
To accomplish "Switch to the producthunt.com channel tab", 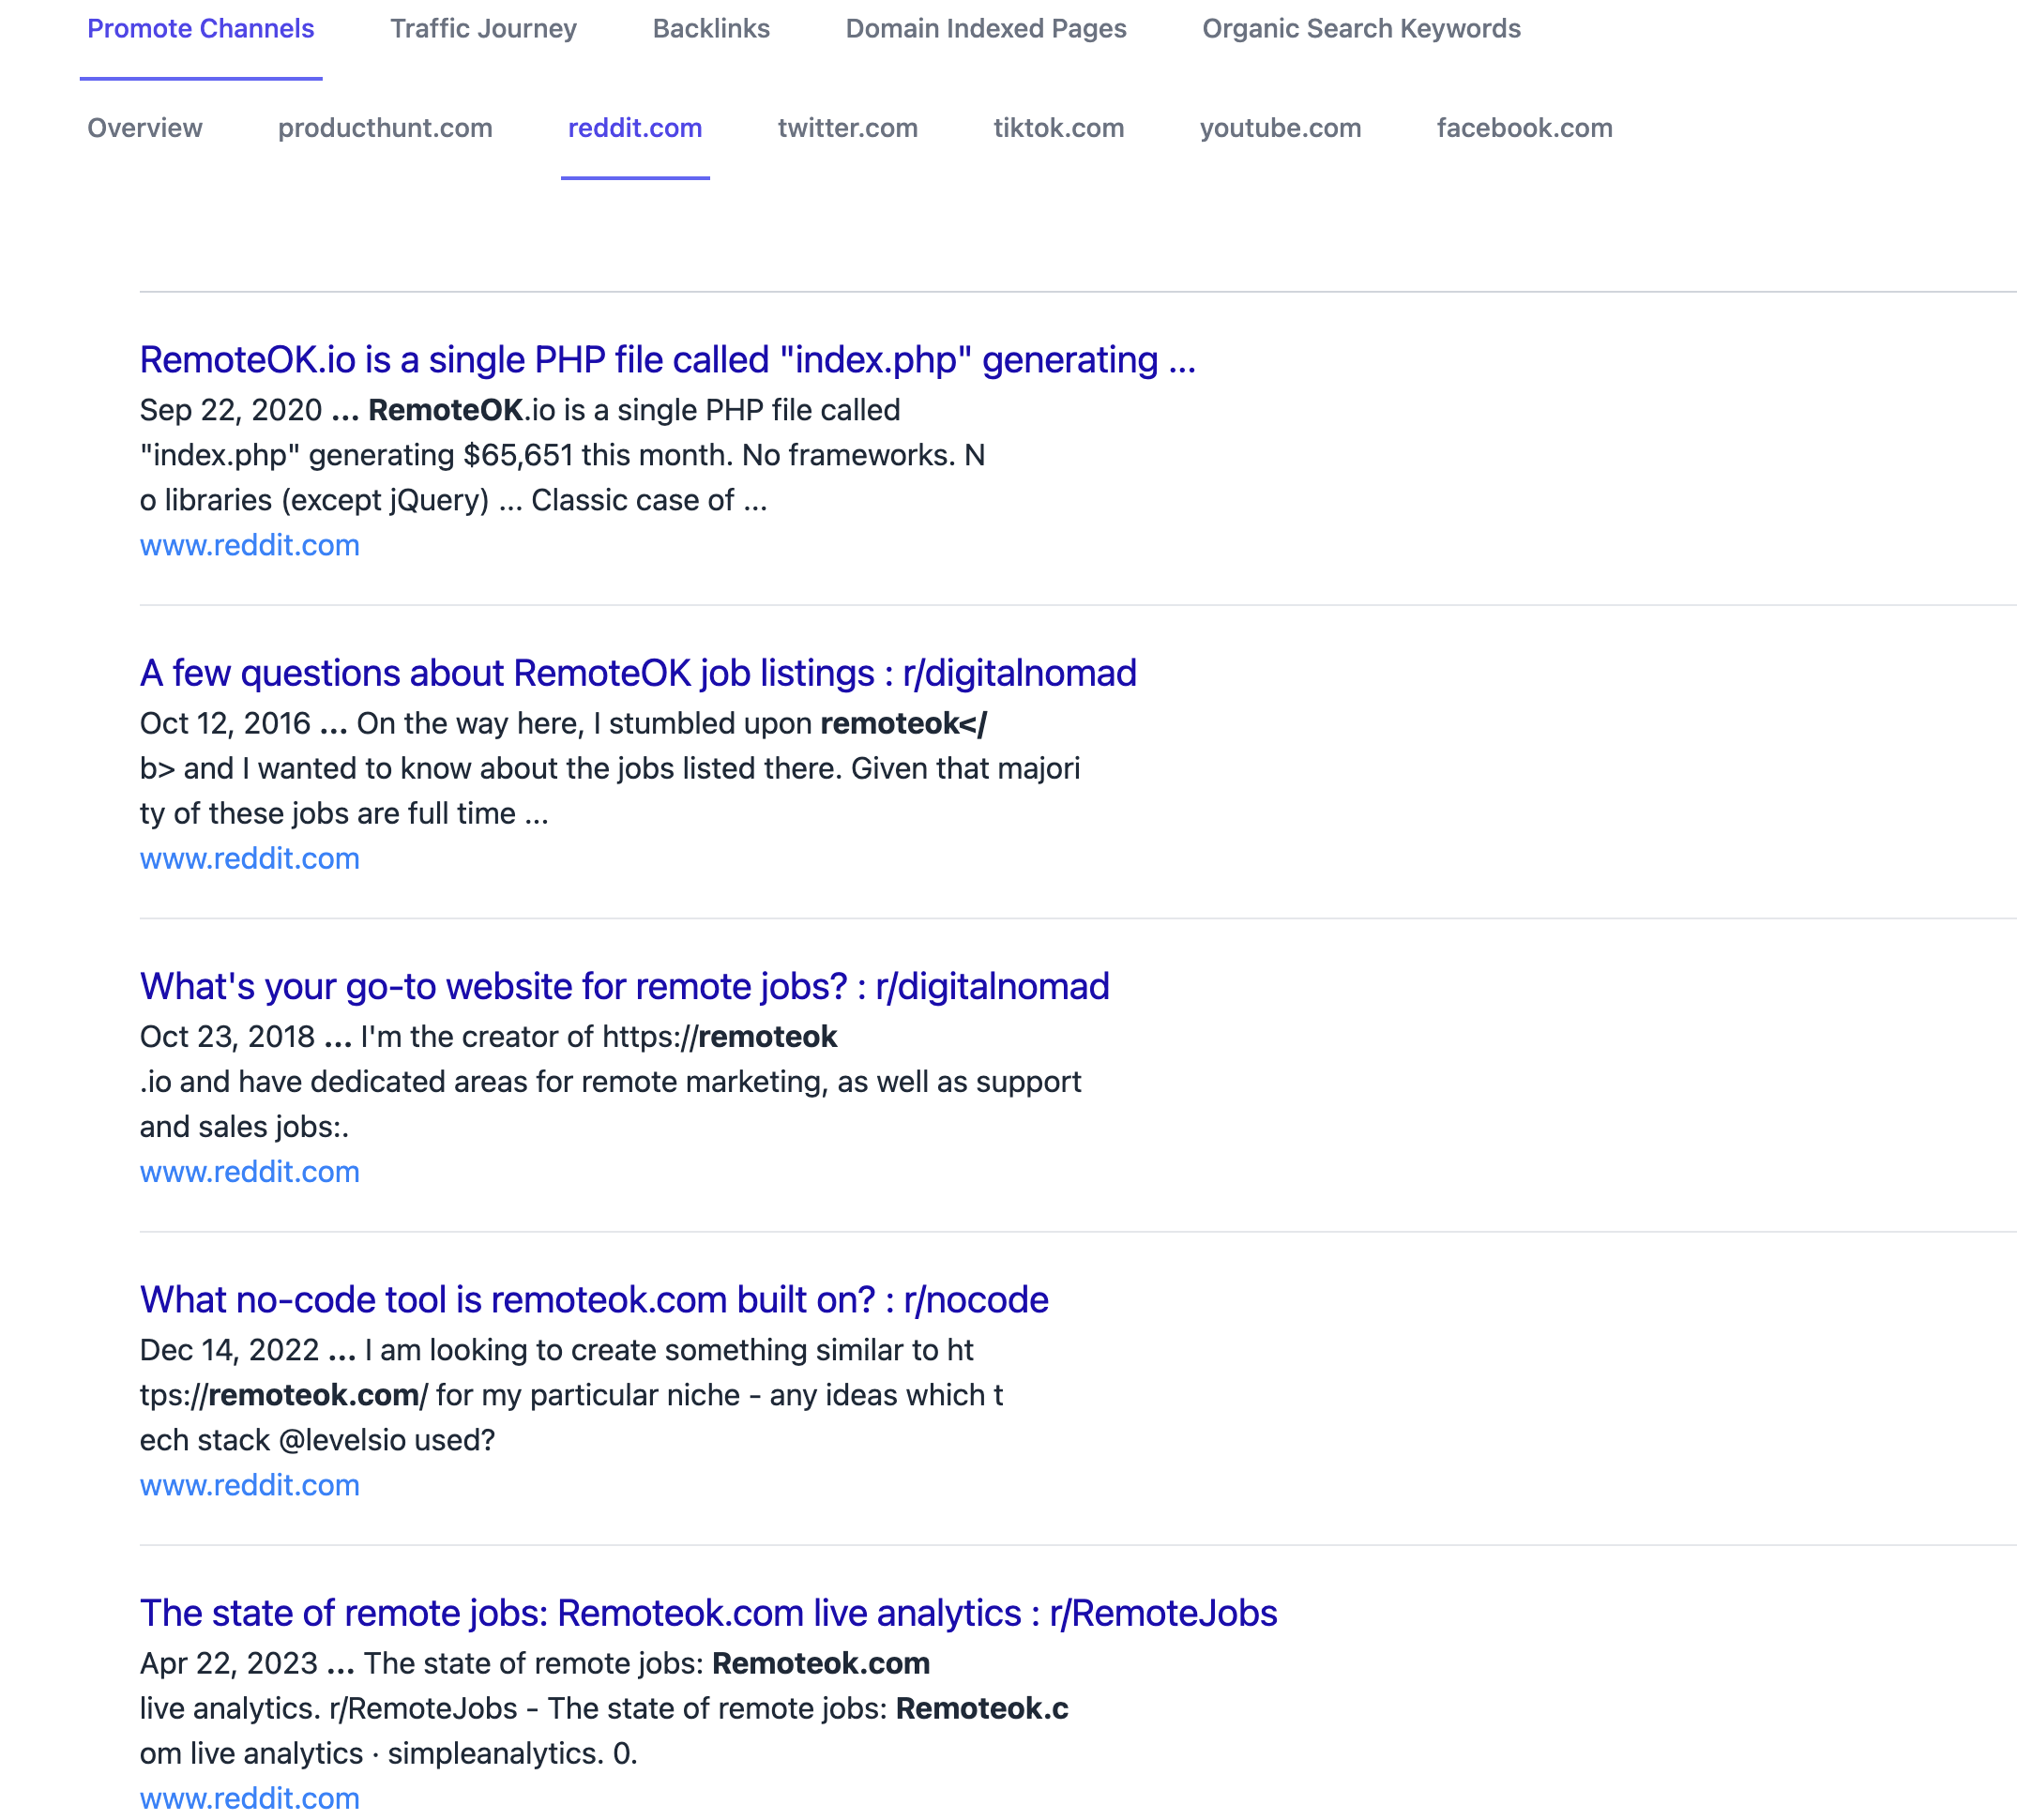I will click(385, 128).
